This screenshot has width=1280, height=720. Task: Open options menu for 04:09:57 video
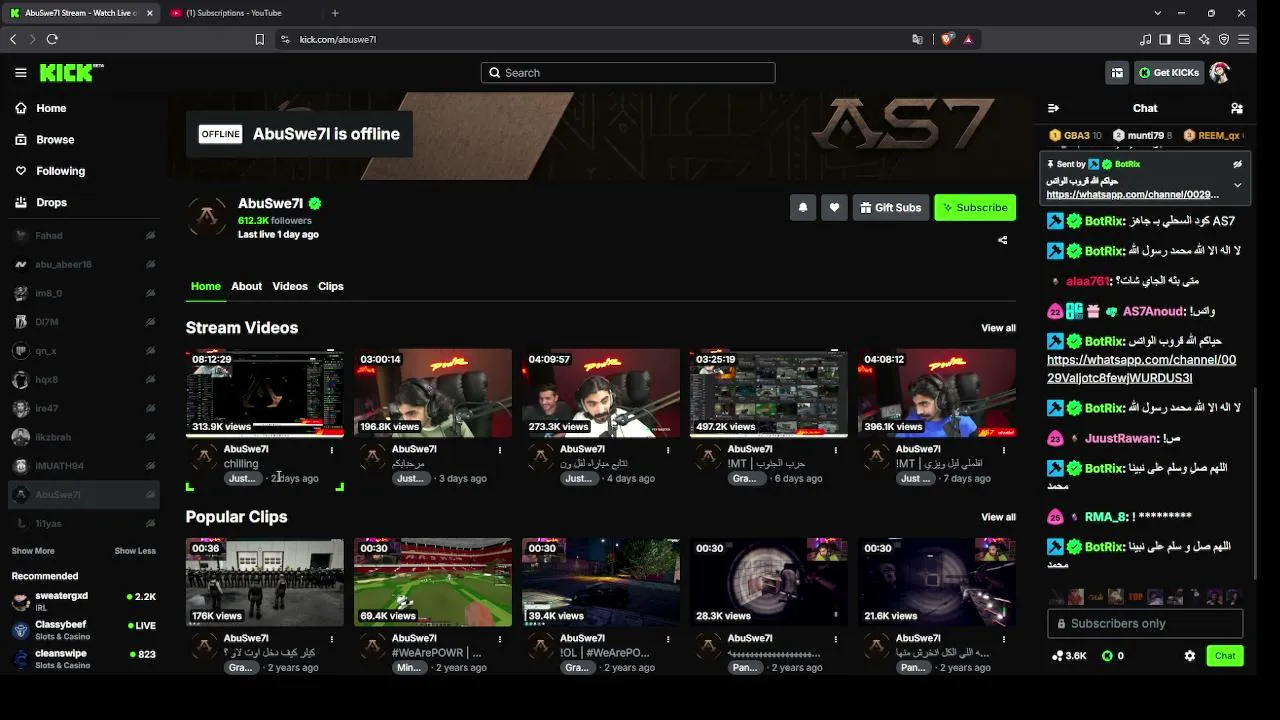[x=668, y=450]
